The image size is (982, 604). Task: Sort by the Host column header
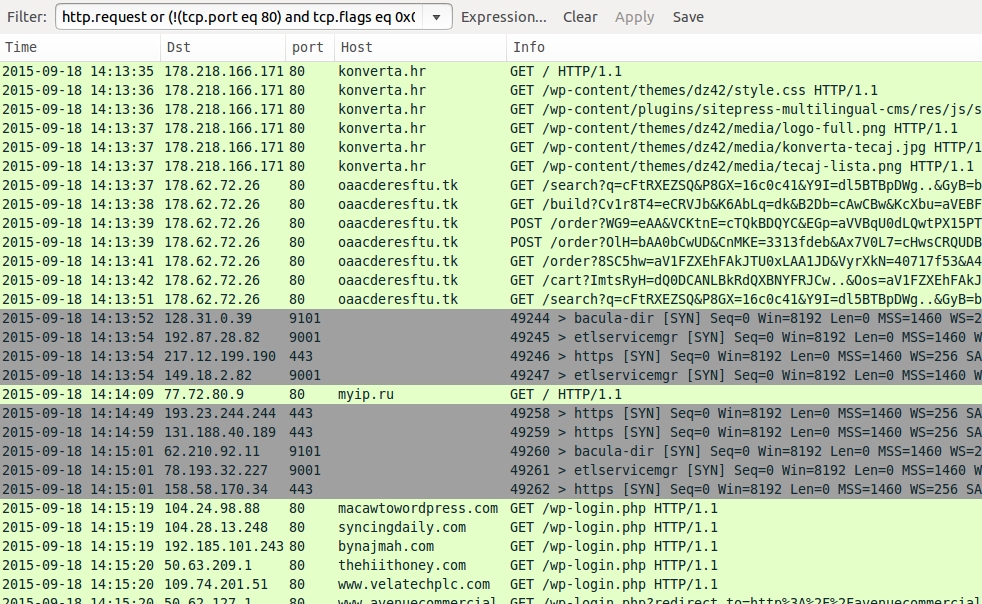coord(420,47)
